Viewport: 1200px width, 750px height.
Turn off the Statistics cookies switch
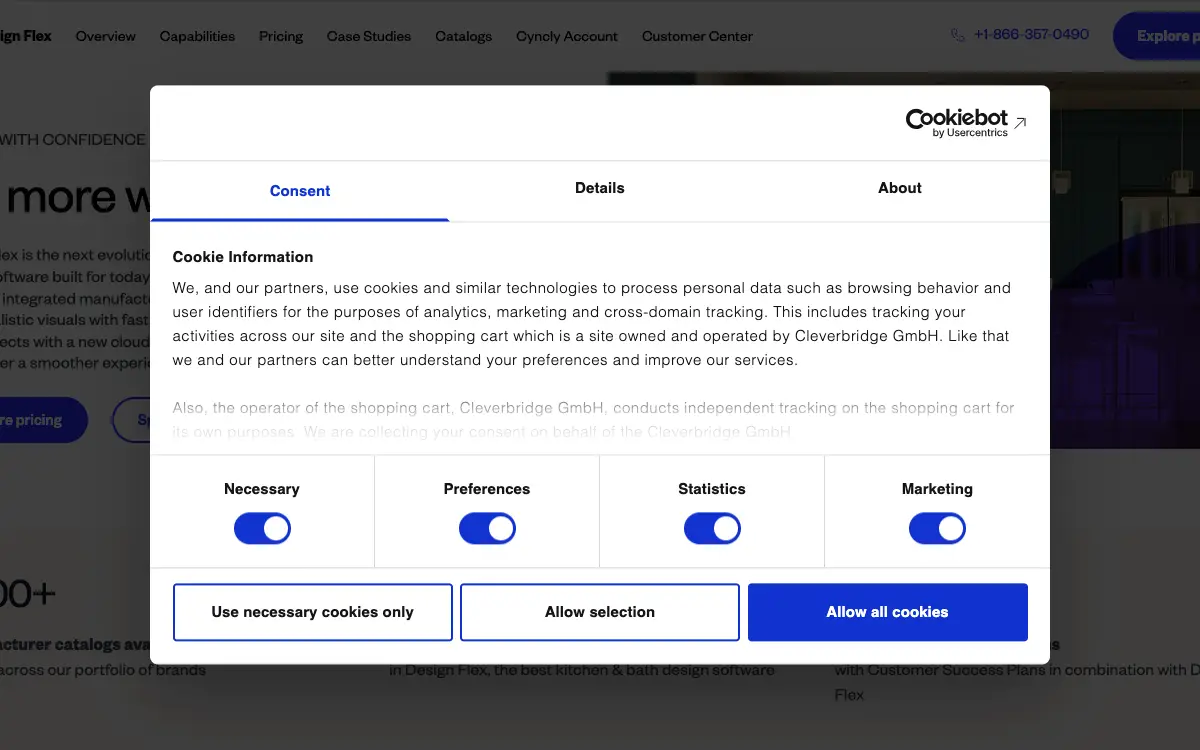(x=712, y=528)
